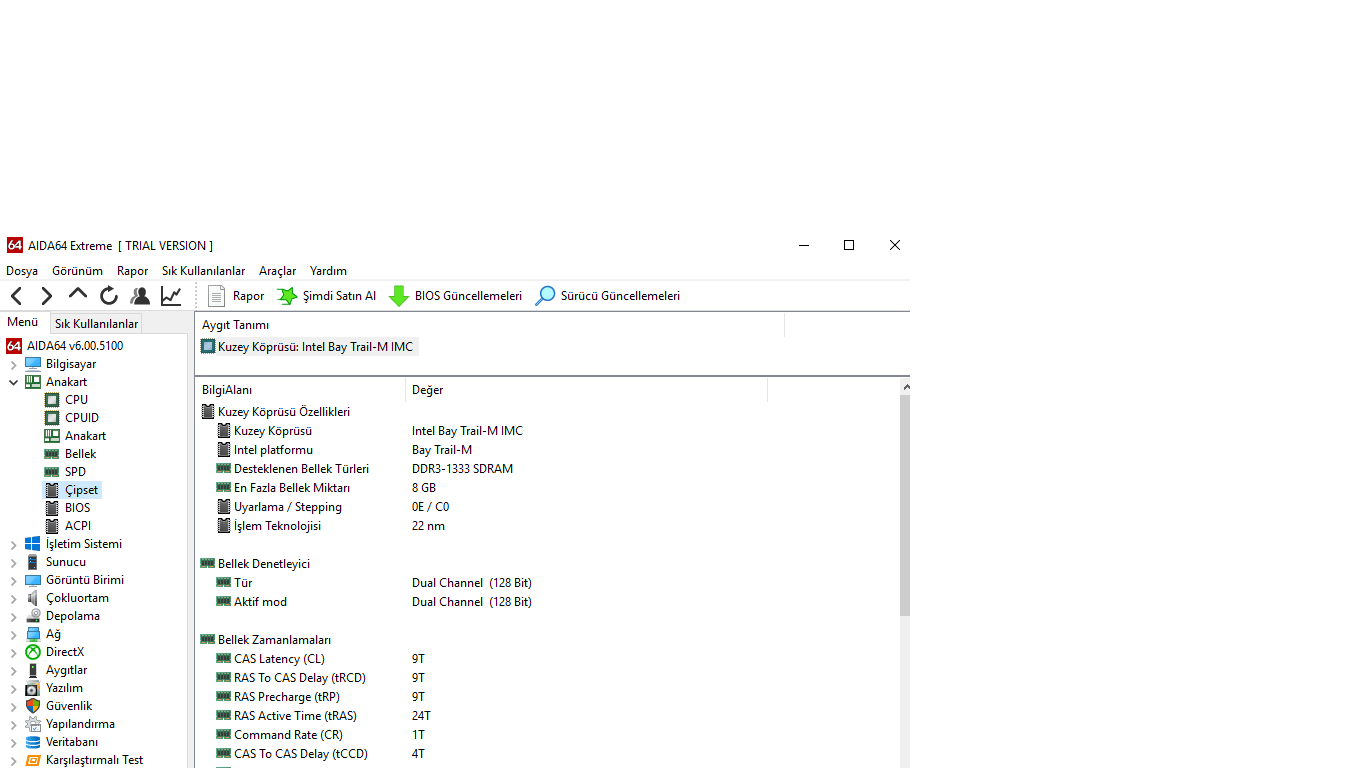Click the Veritabanı database icon
This screenshot has height=768, width=1366.
click(x=33, y=742)
